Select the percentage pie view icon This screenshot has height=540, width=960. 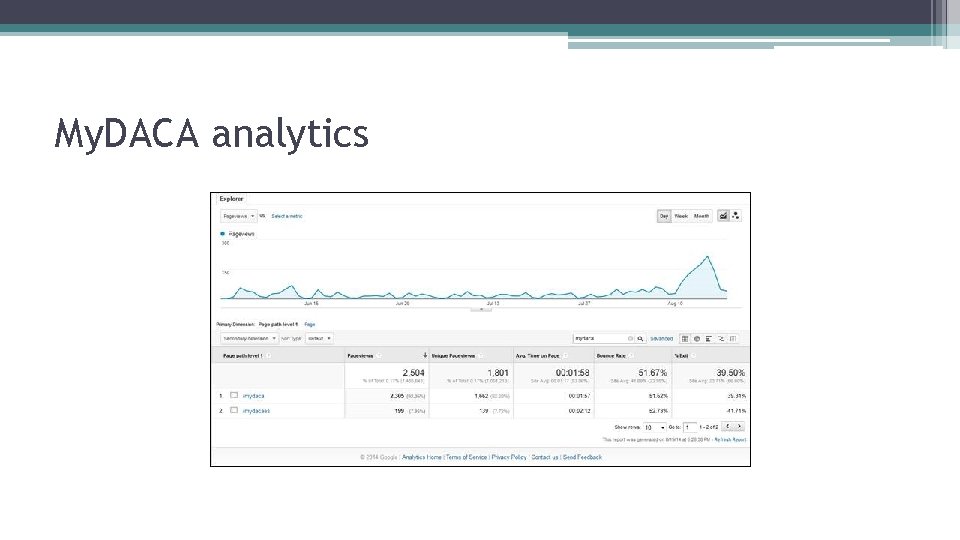pyautogui.click(x=697, y=339)
